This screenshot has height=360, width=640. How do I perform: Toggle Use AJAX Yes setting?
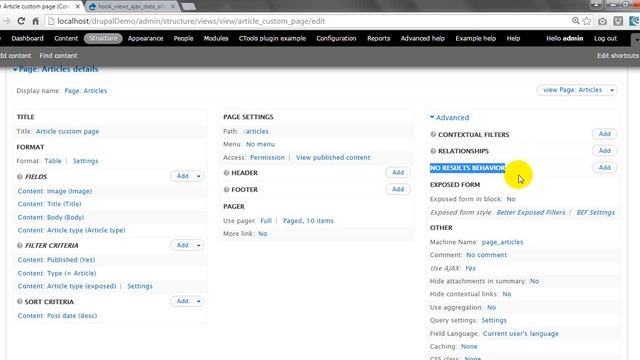pyautogui.click(x=470, y=268)
